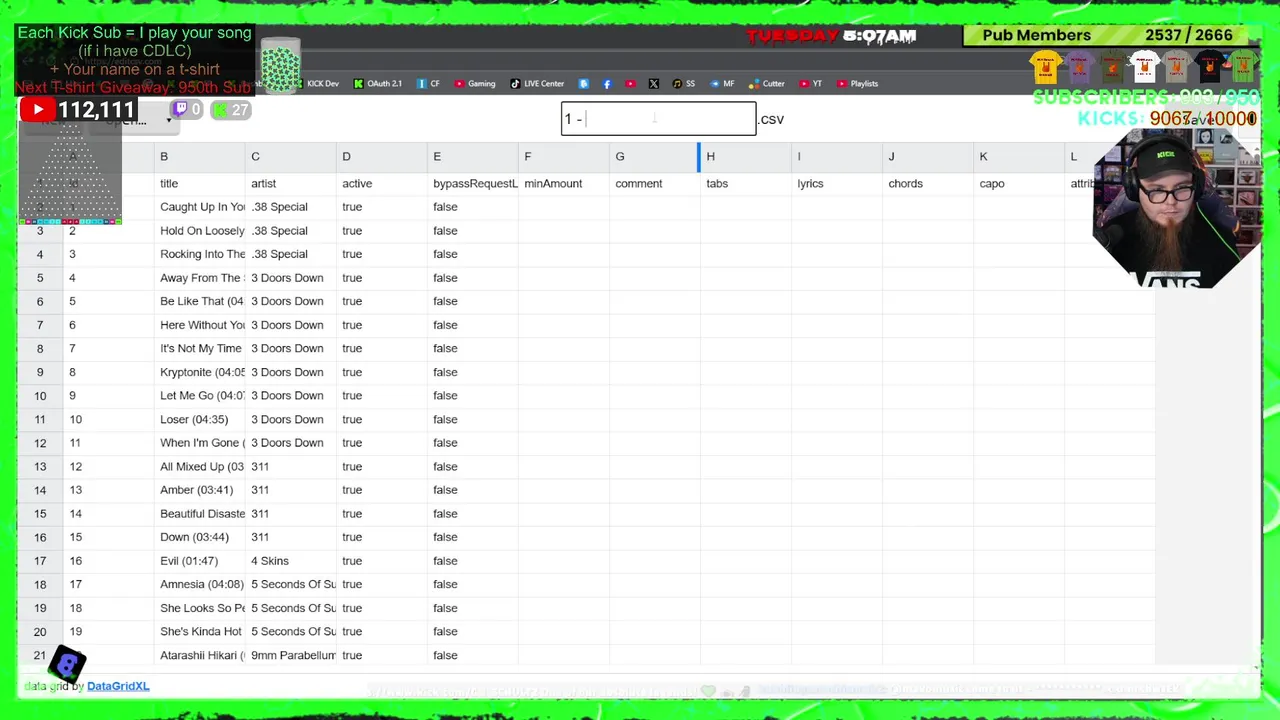Open the TikTok LIVE Center bookmark
This screenshot has width=1280, height=720.
(x=537, y=84)
